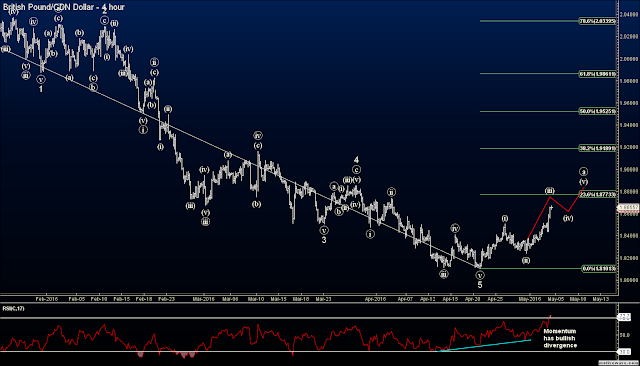Click the RSI indicator label in lower pane

click(13, 308)
